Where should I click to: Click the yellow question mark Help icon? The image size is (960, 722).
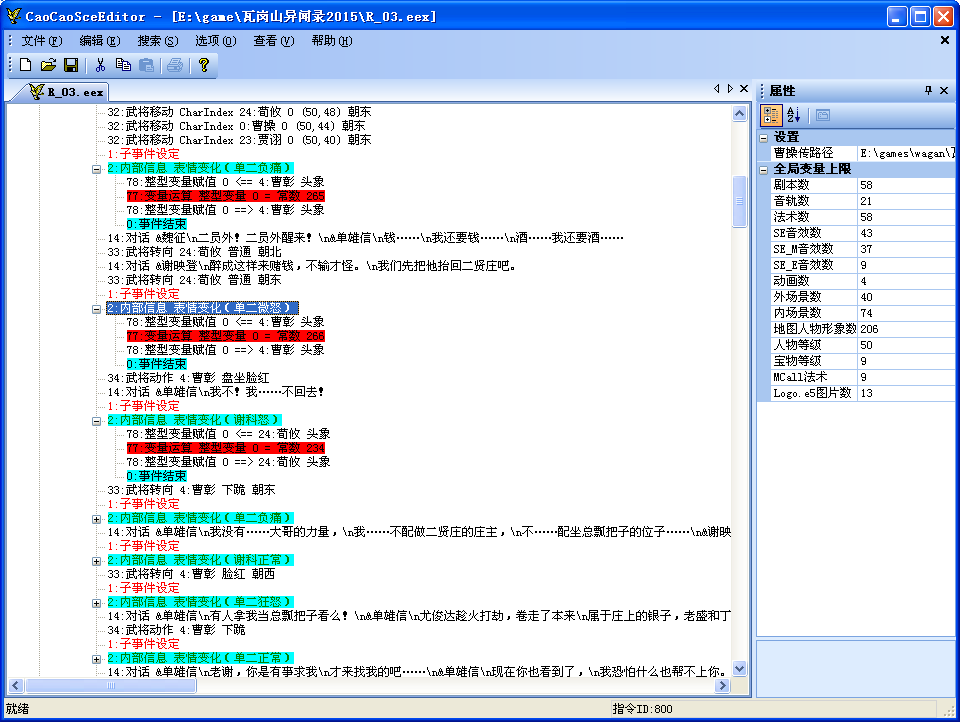(x=204, y=65)
